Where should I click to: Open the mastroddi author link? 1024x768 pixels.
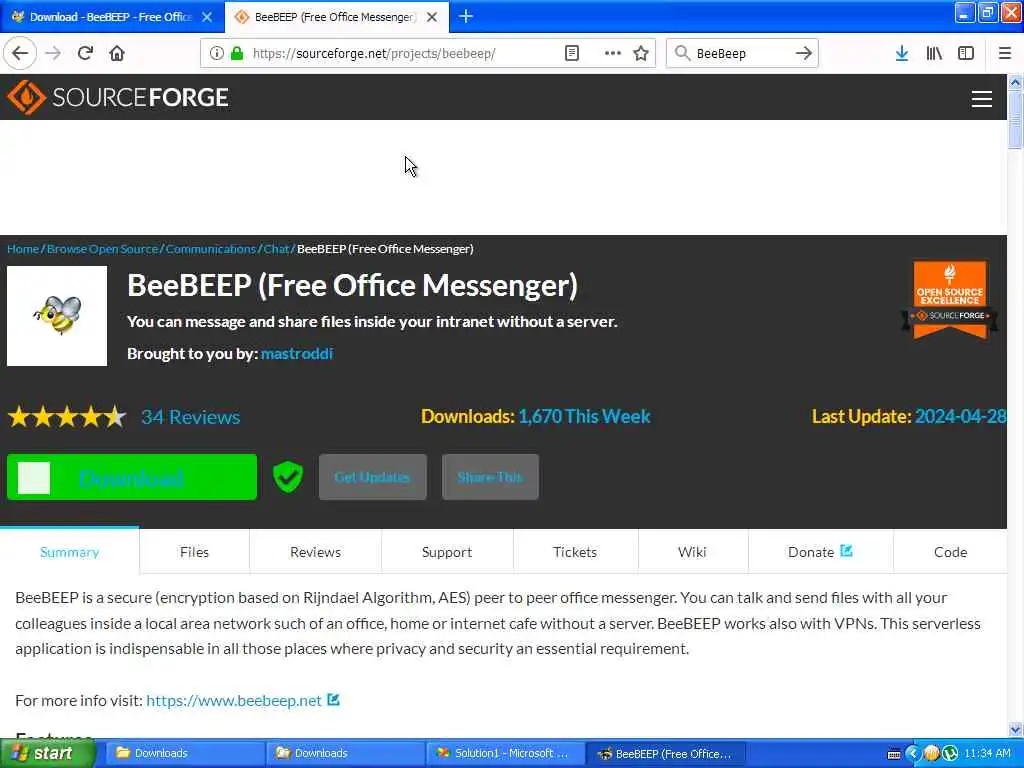296,353
